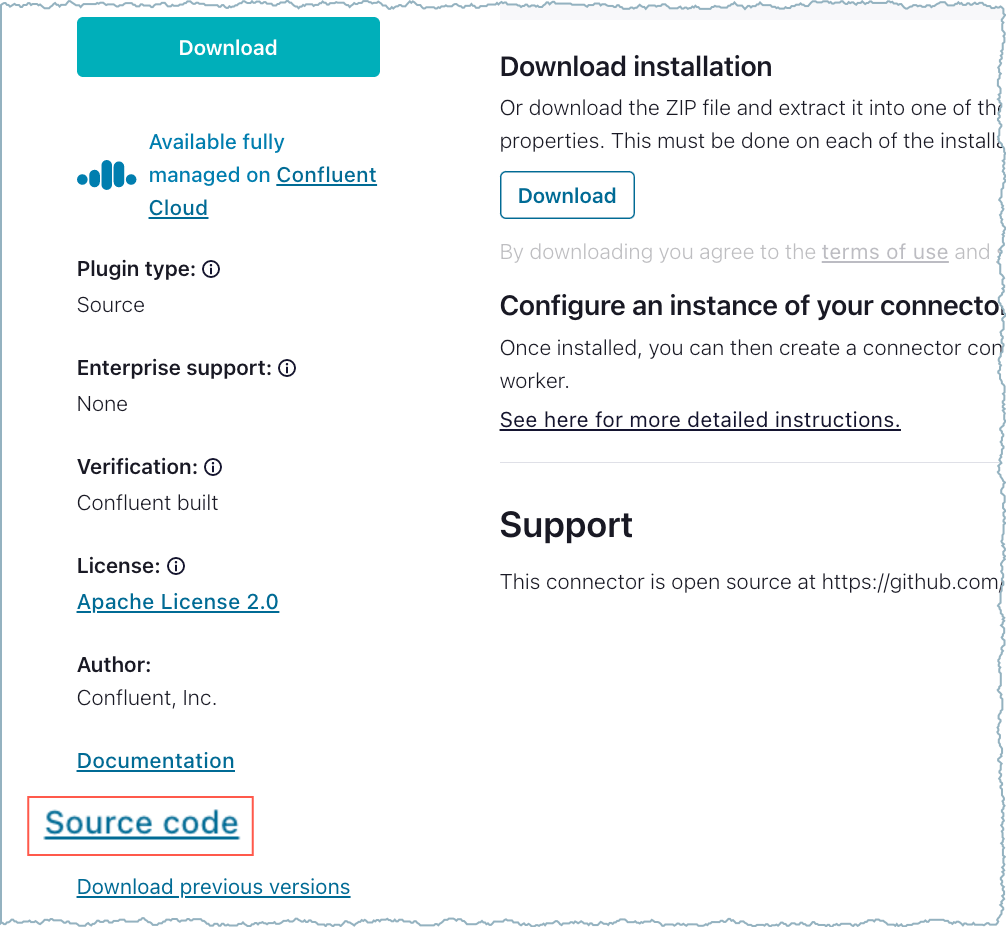Open the Apache License 2.0 page
The image size is (1006, 927).
click(x=177, y=602)
